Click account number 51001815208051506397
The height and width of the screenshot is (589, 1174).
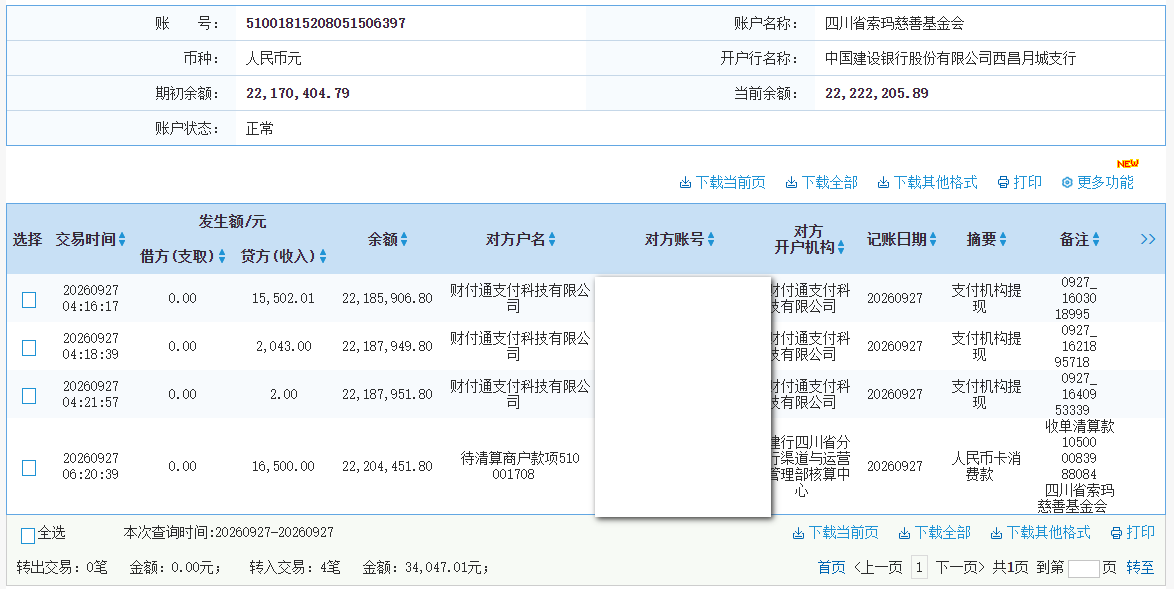[326, 23]
